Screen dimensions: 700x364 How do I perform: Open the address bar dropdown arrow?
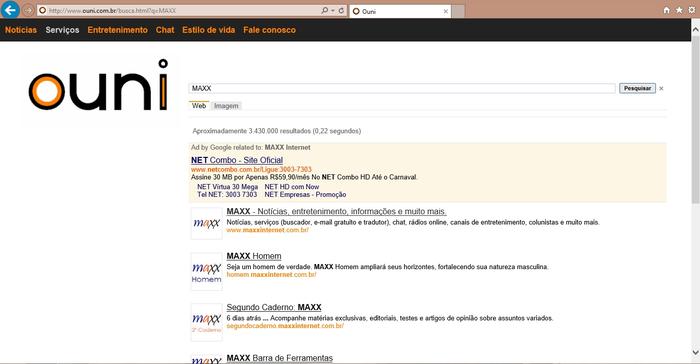(x=333, y=10)
